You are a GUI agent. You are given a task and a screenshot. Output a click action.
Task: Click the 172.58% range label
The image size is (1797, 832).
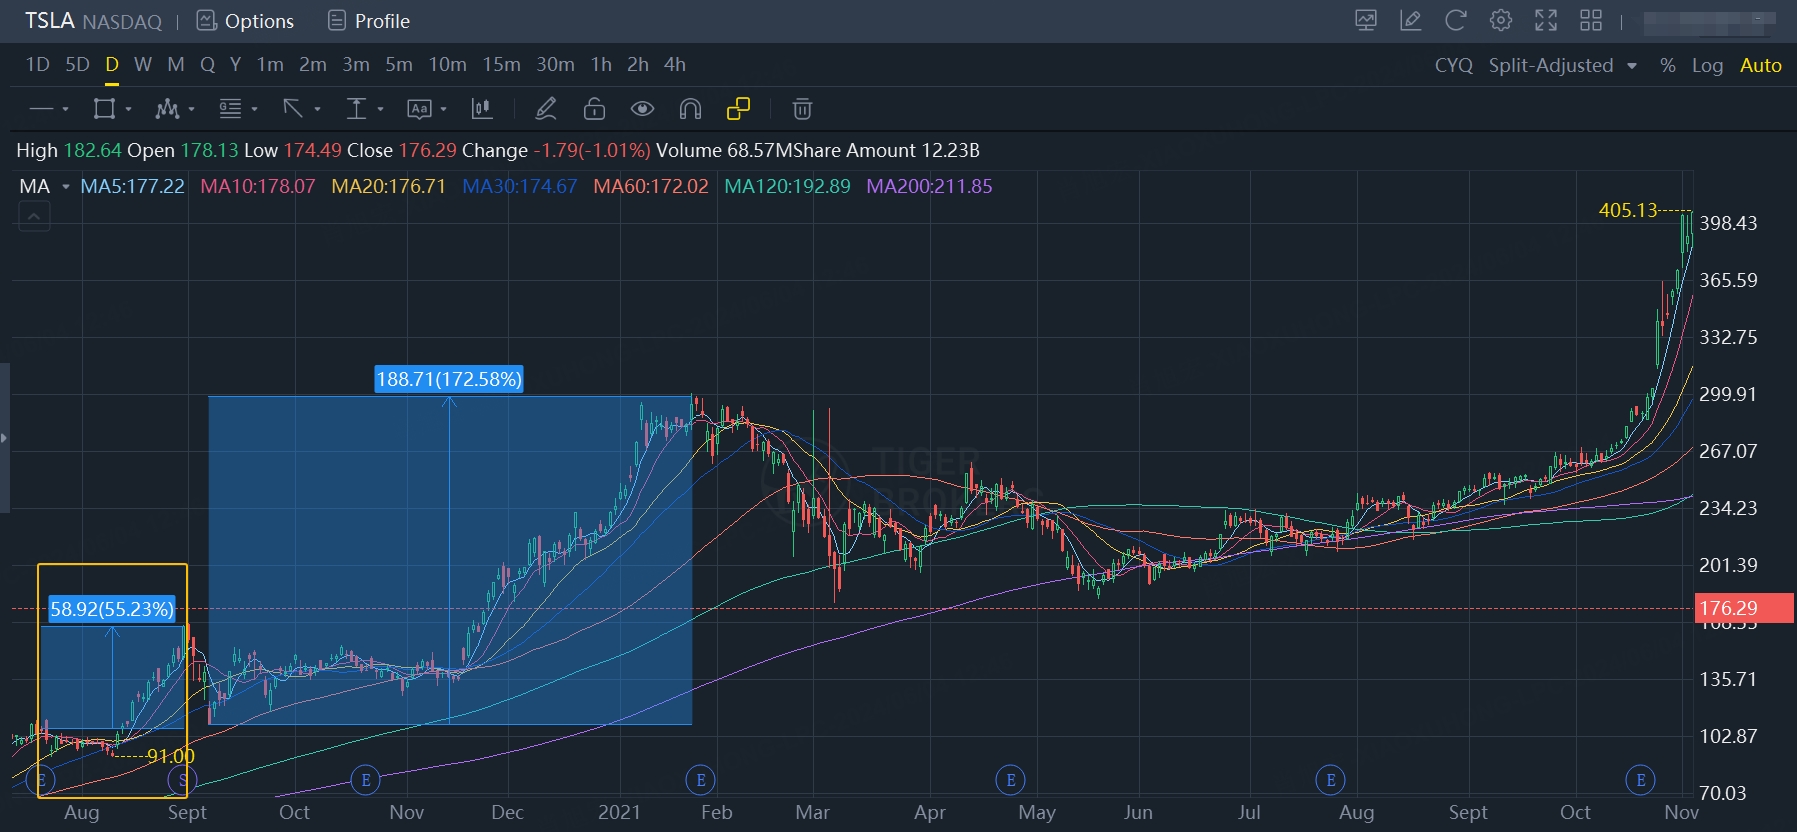click(449, 379)
